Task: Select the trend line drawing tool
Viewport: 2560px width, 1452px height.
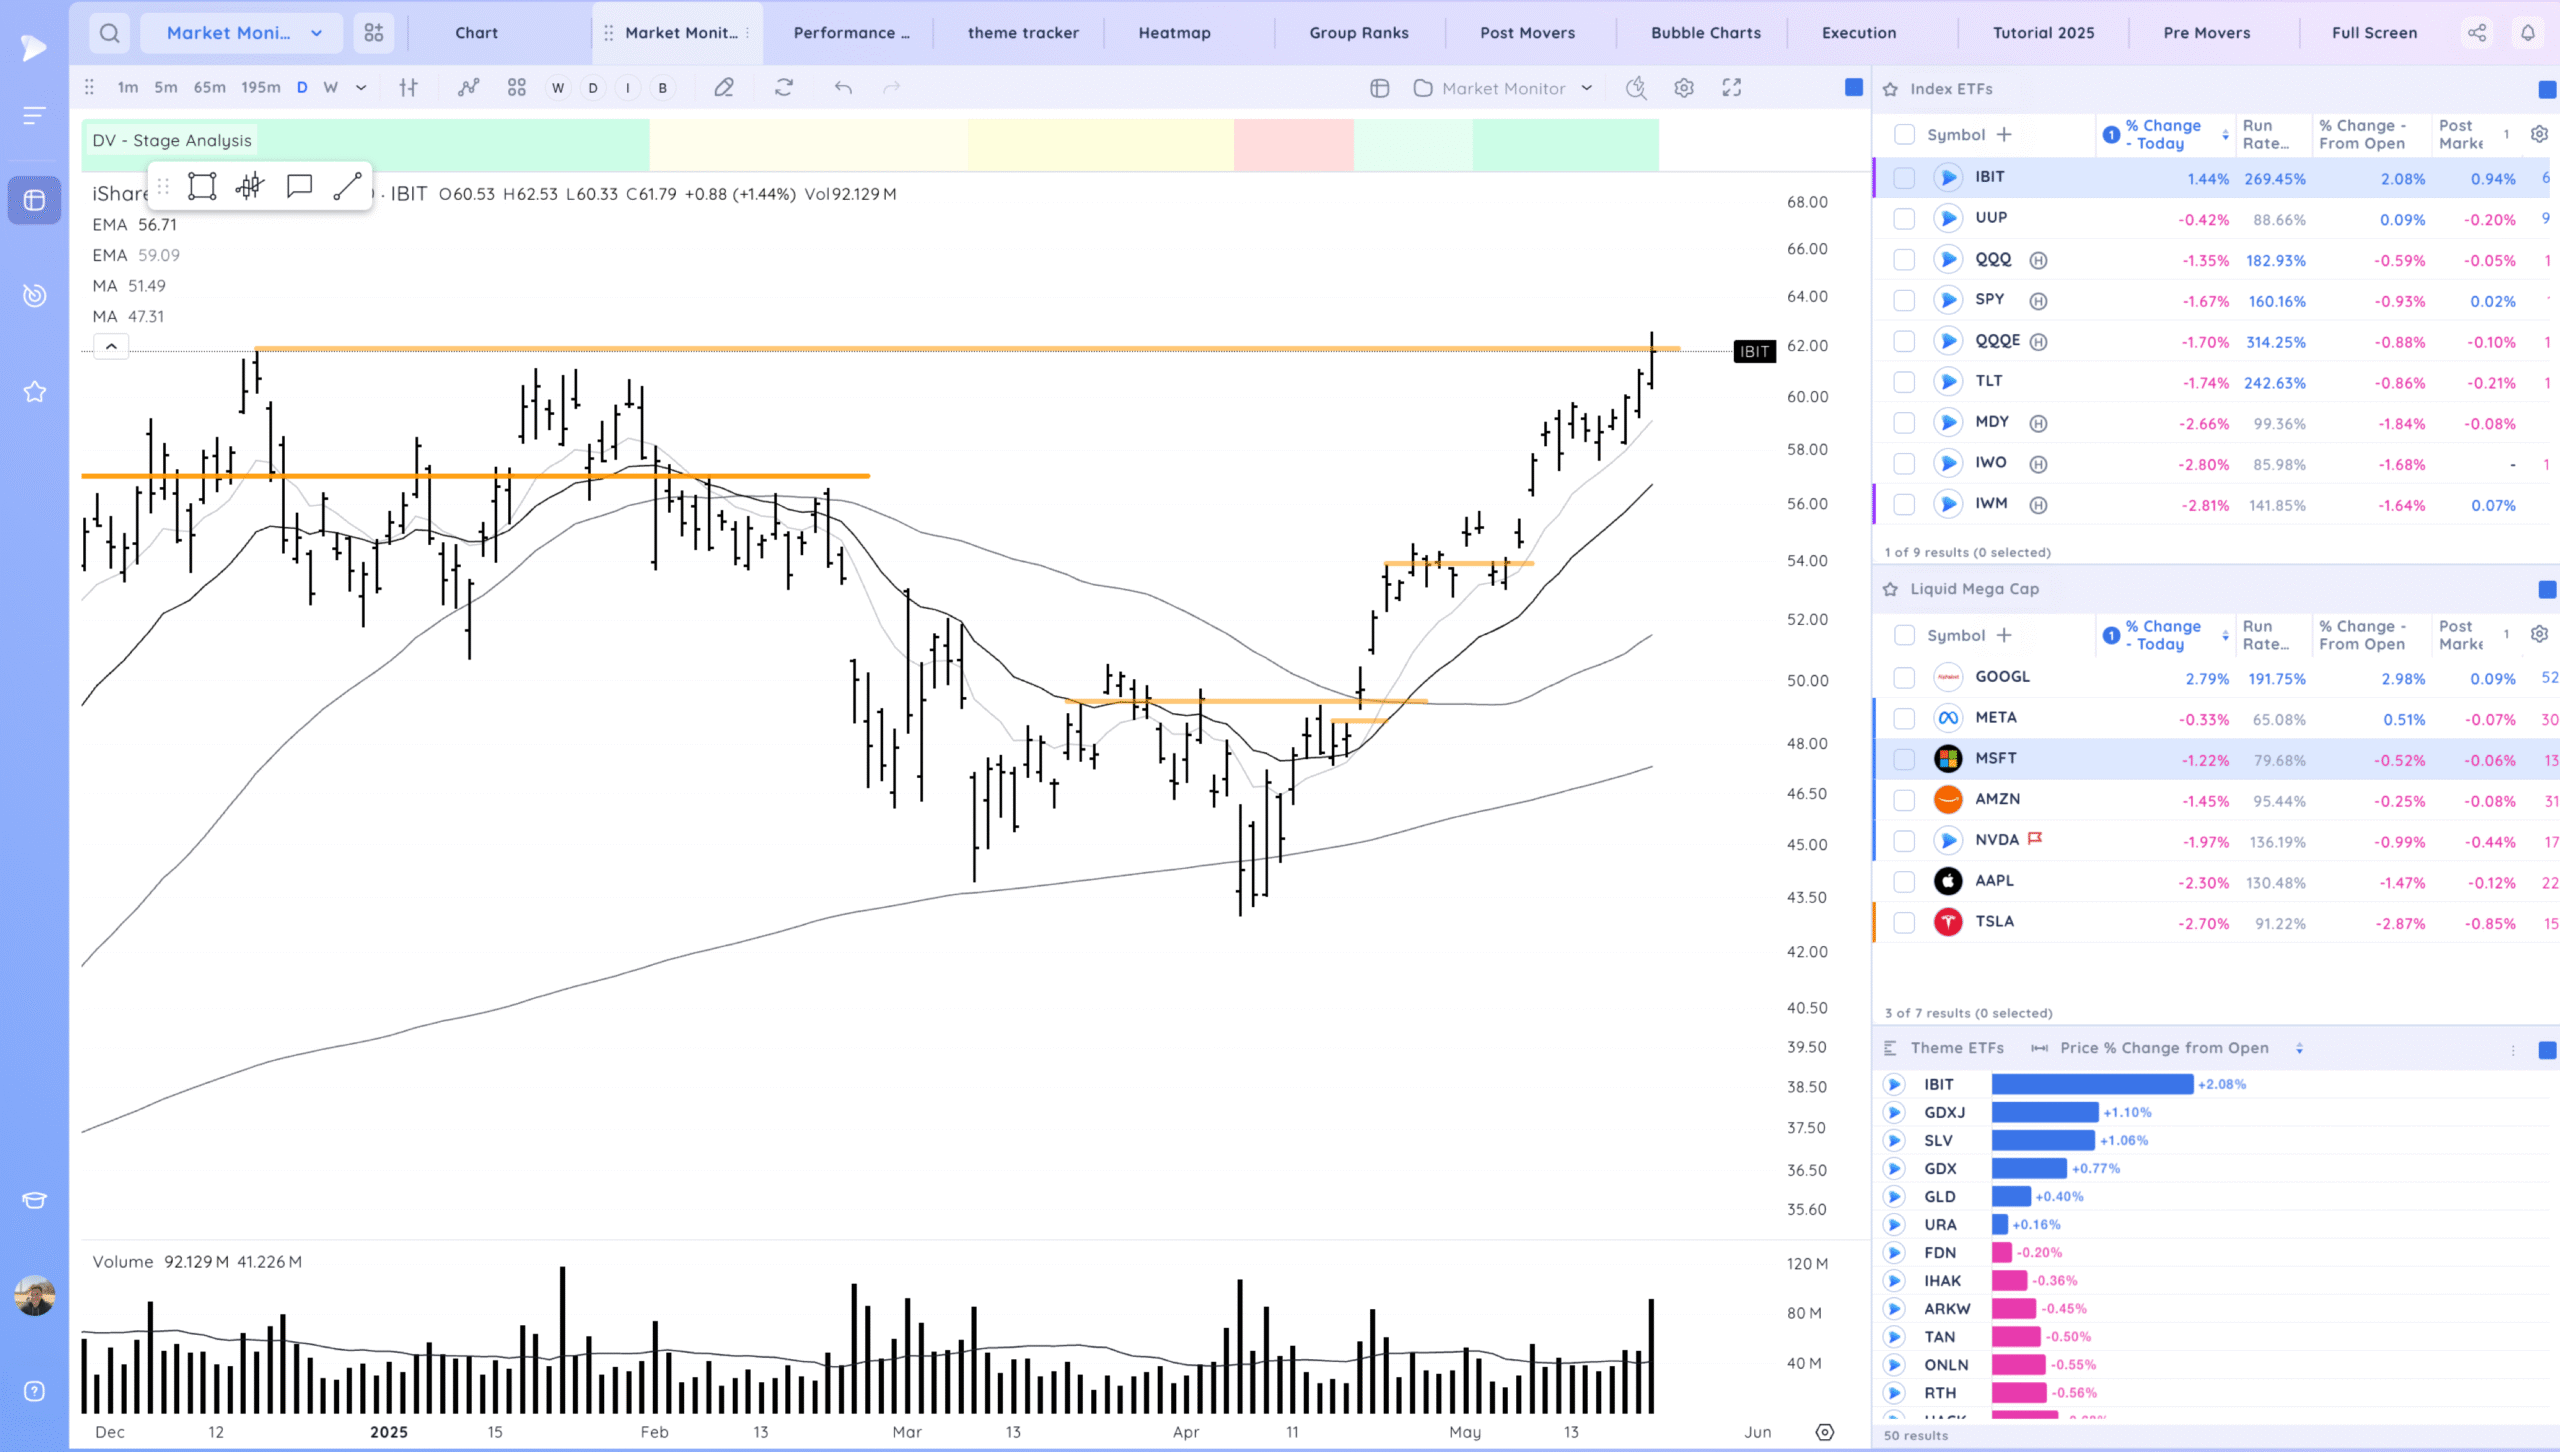Action: coord(347,186)
